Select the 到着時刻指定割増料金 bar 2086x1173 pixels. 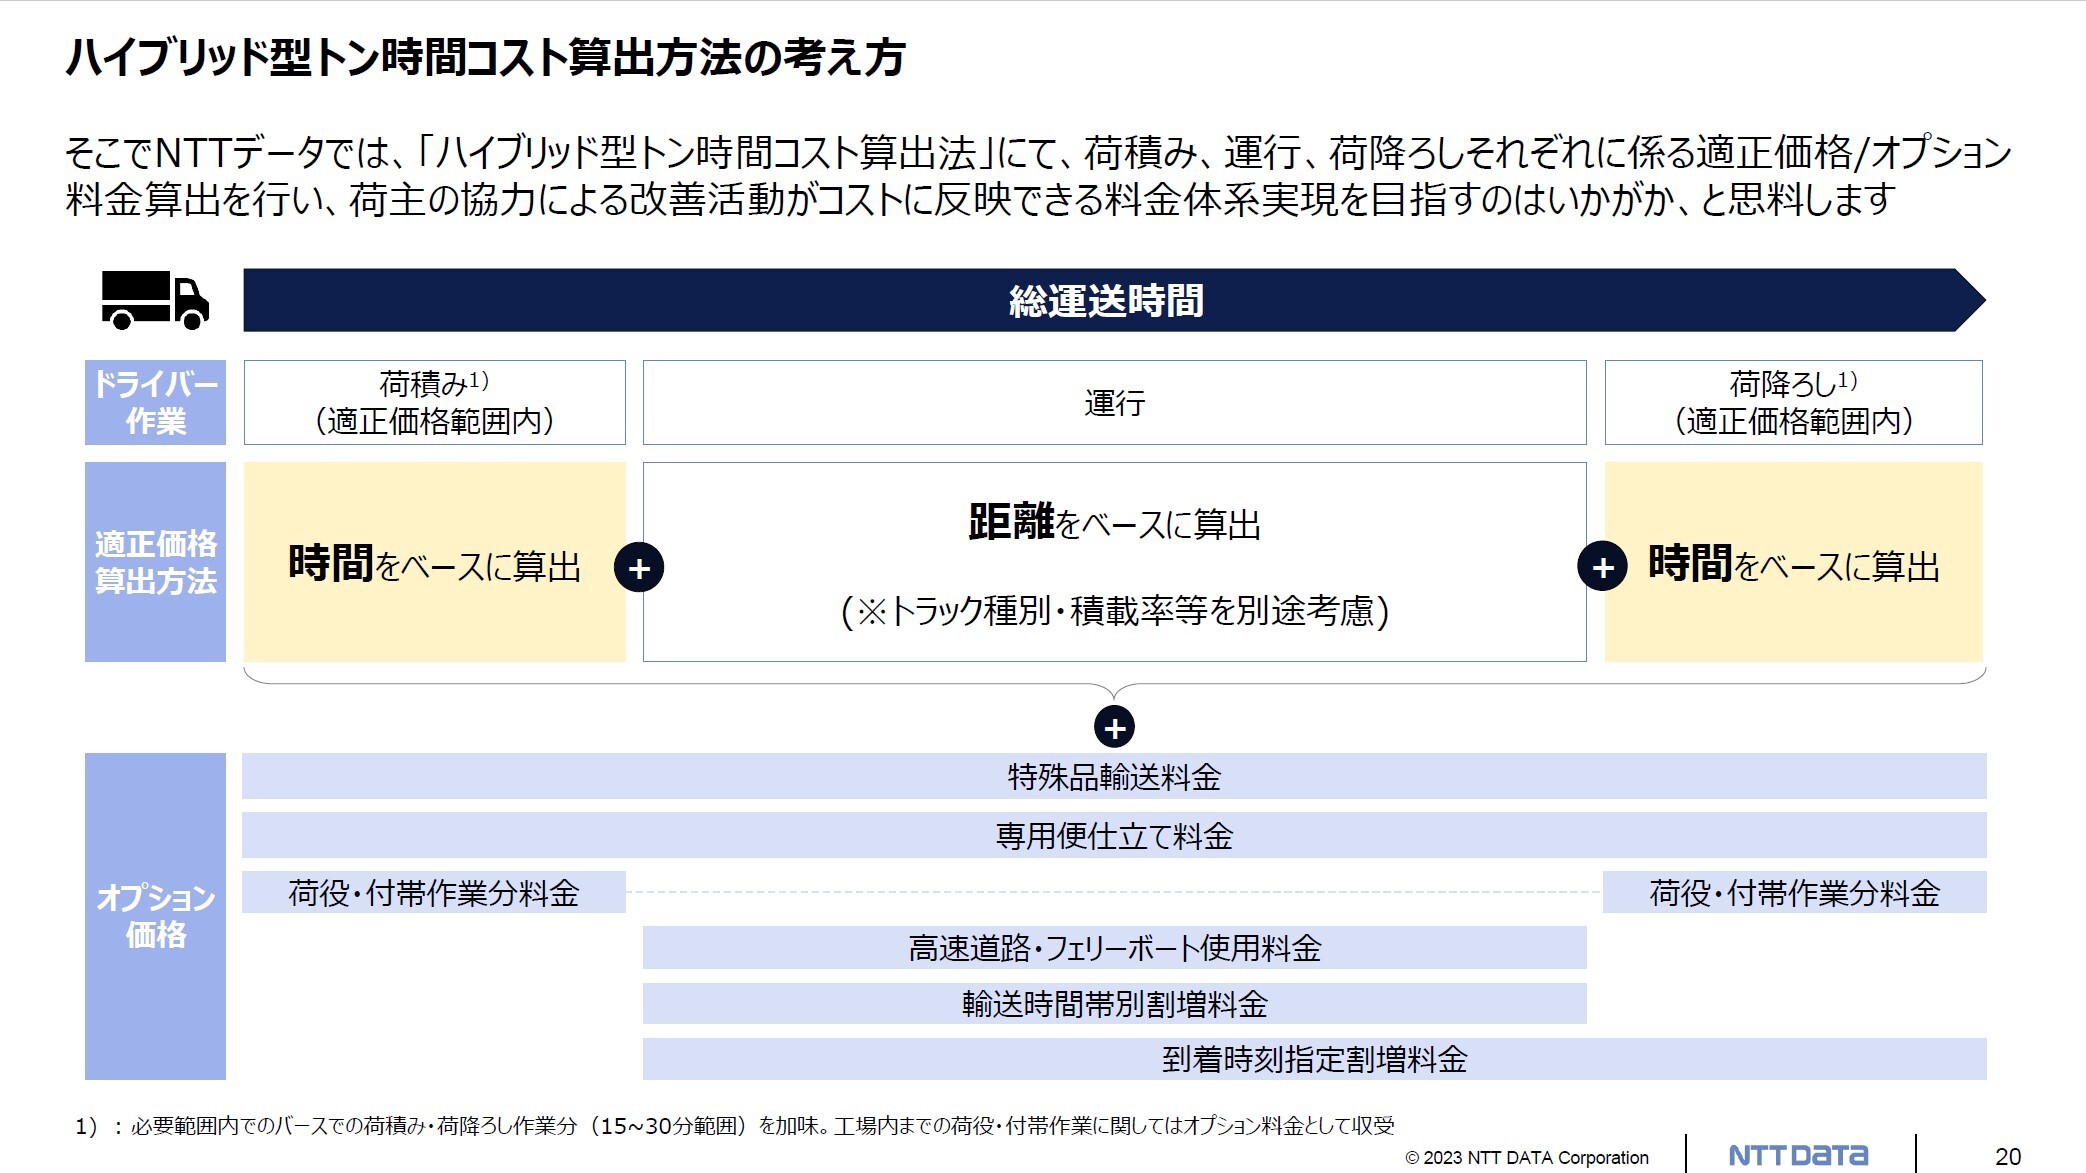pyautogui.click(x=1314, y=1059)
